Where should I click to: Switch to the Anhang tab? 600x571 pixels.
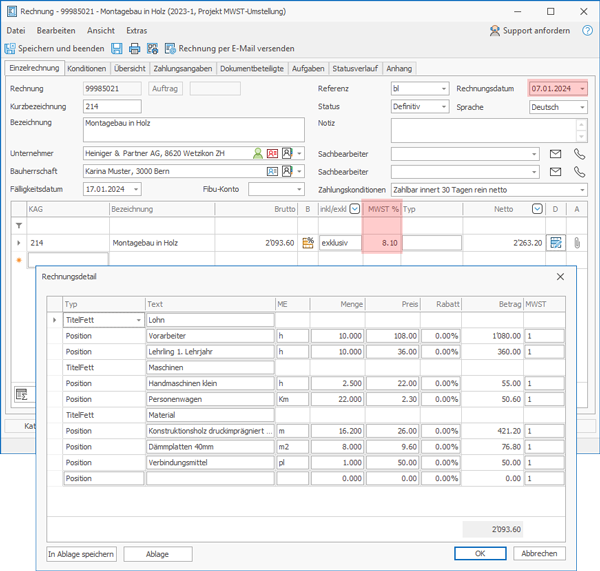click(x=399, y=69)
